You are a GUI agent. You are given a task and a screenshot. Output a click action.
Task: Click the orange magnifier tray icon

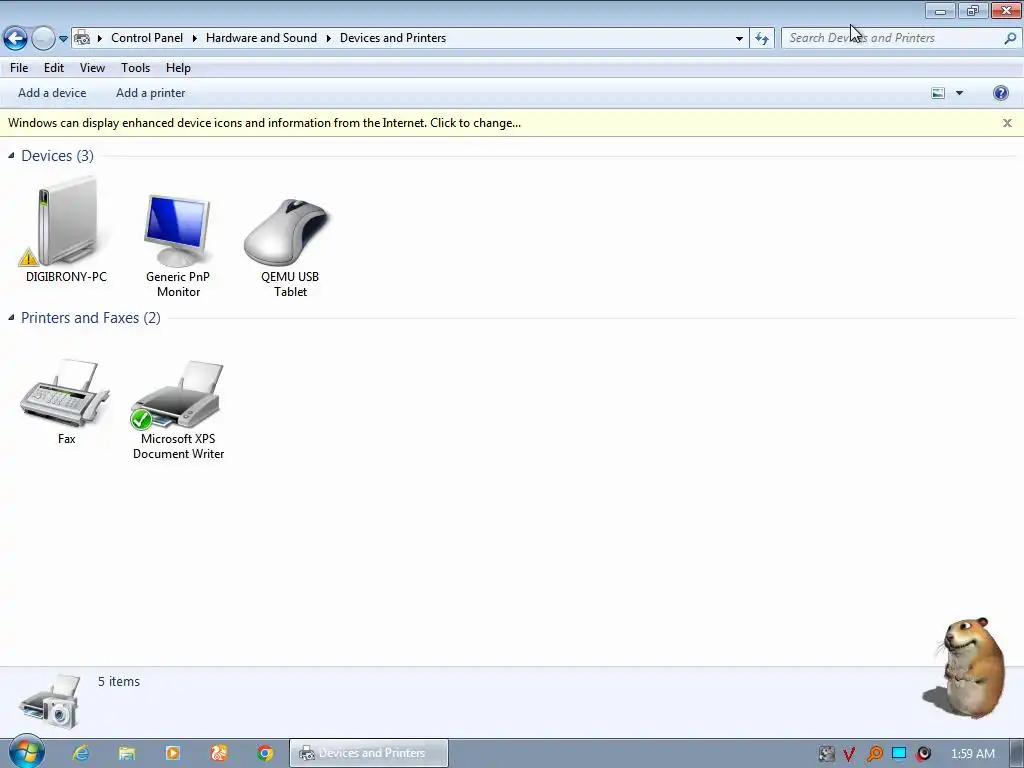[874, 754]
